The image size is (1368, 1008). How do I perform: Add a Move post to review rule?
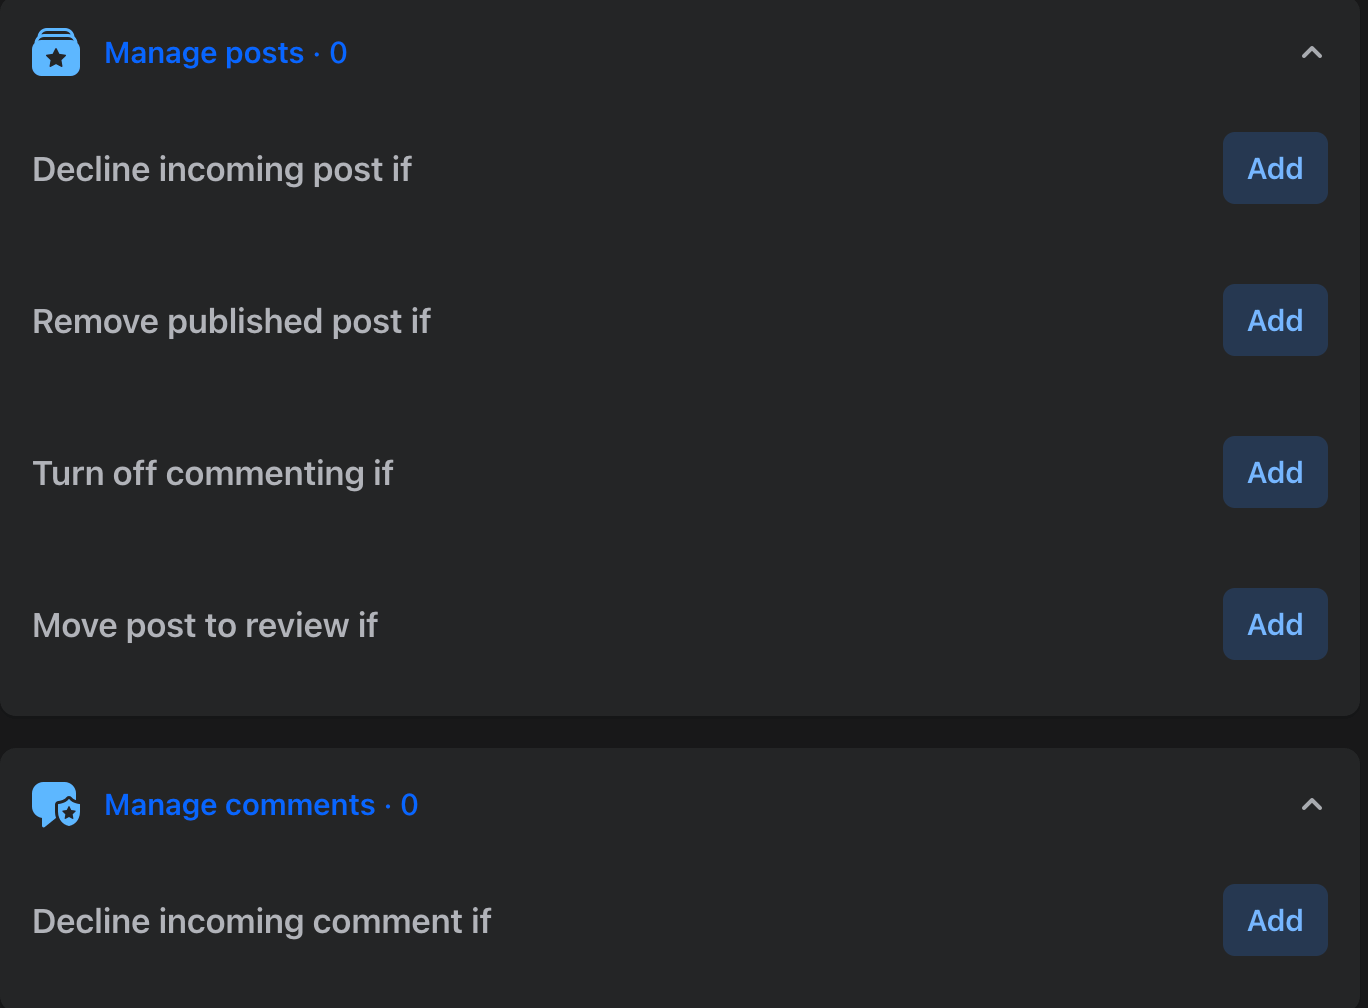pyautogui.click(x=1275, y=624)
